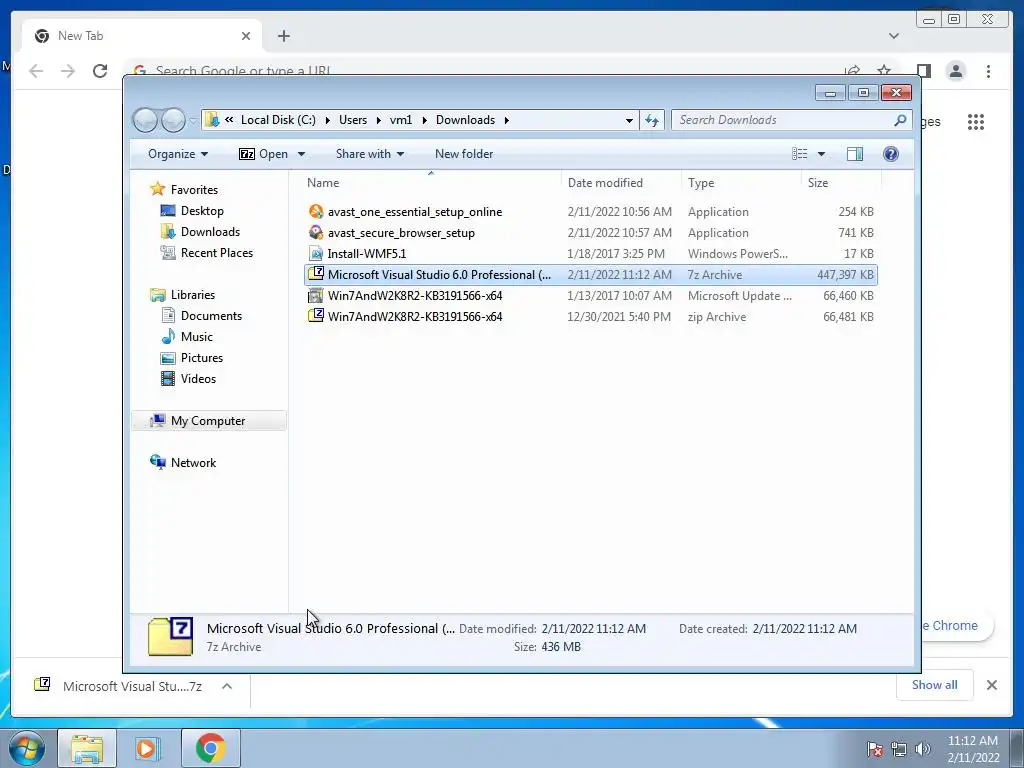Bookmark page with the star icon
The image size is (1024, 768).
[x=884, y=71]
